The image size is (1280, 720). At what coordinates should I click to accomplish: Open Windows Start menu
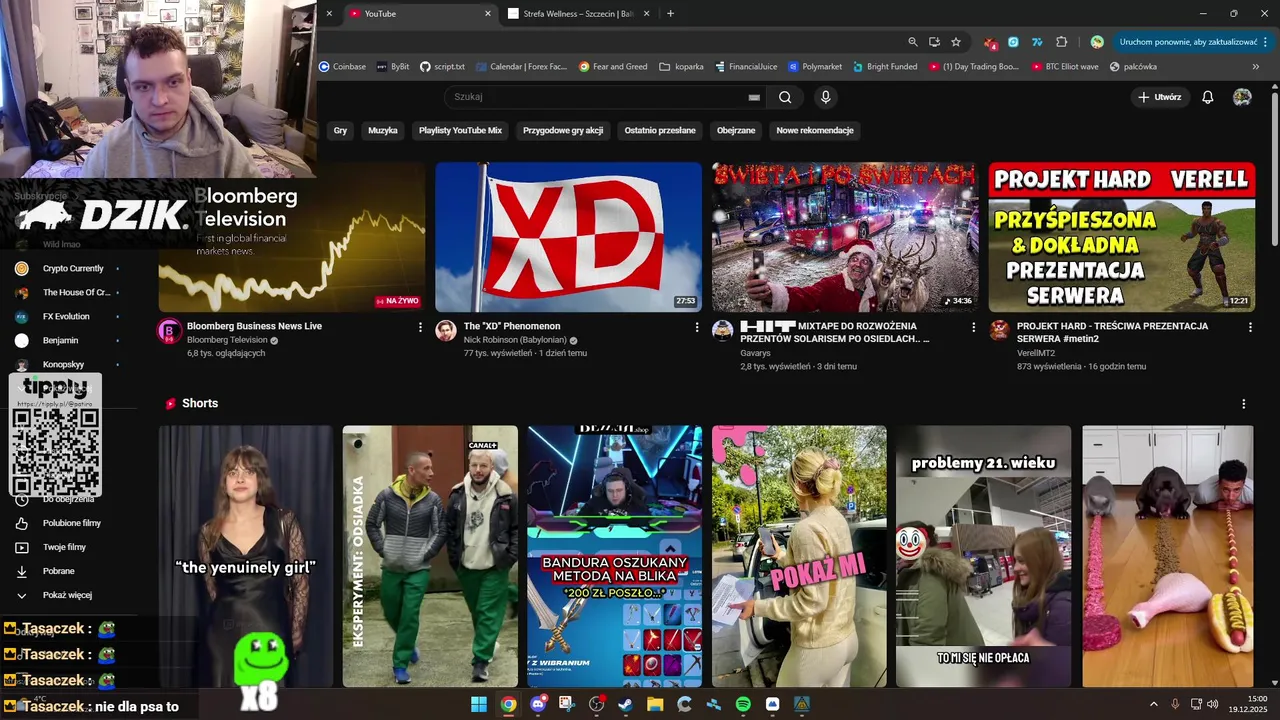[479, 704]
